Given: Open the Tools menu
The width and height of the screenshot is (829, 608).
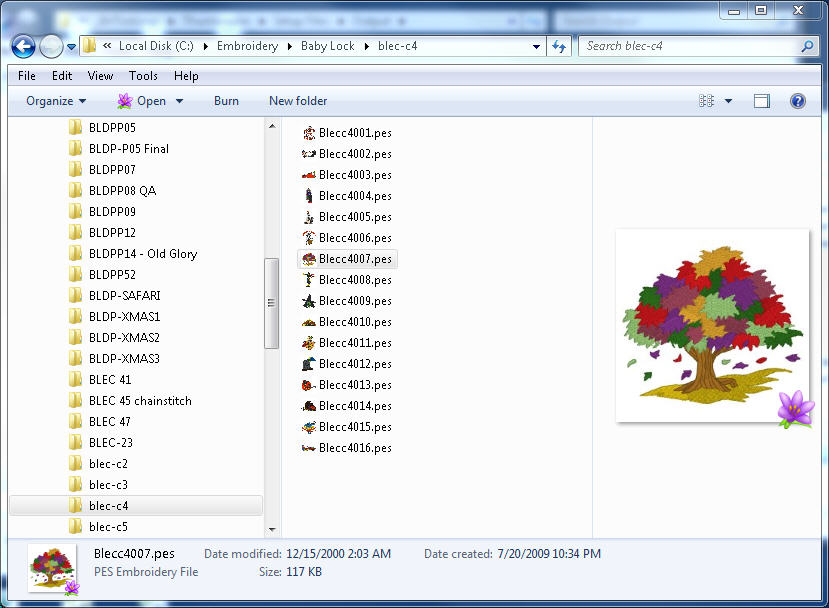Looking at the screenshot, I should 143,76.
